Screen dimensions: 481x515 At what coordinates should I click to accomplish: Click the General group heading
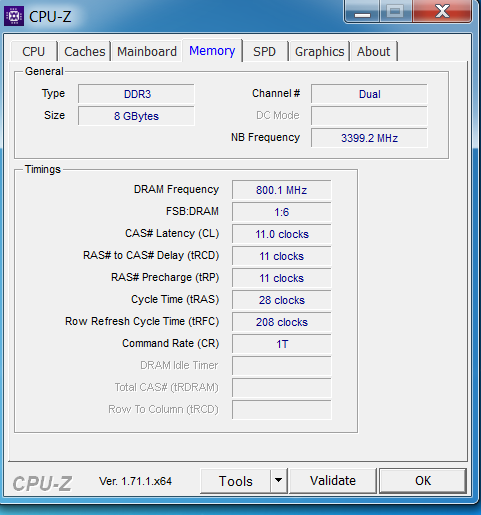tap(44, 71)
